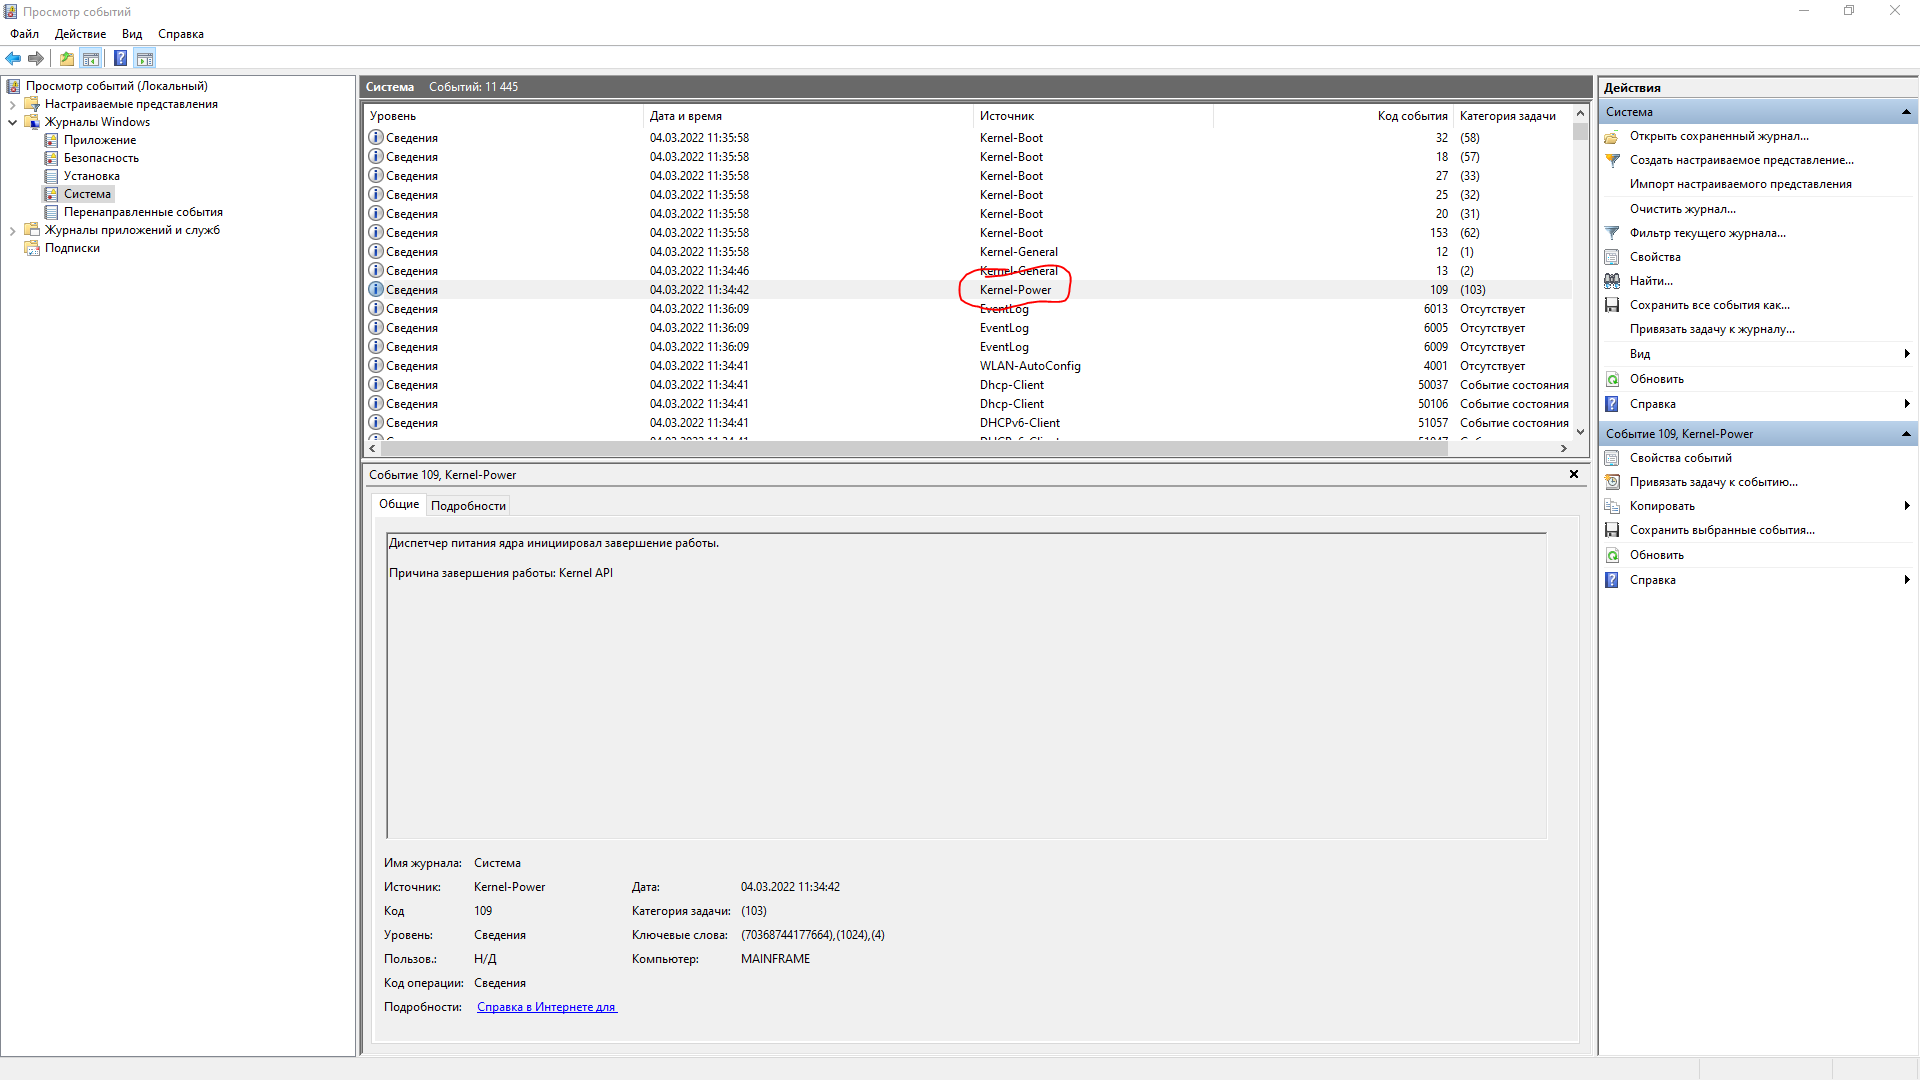Select the Kernel-General event 12 row
The height and width of the screenshot is (1080, 1920).
[x=968, y=252]
